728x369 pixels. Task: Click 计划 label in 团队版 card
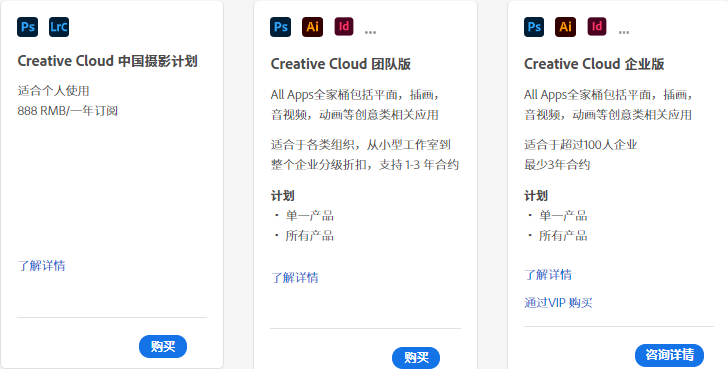point(283,195)
